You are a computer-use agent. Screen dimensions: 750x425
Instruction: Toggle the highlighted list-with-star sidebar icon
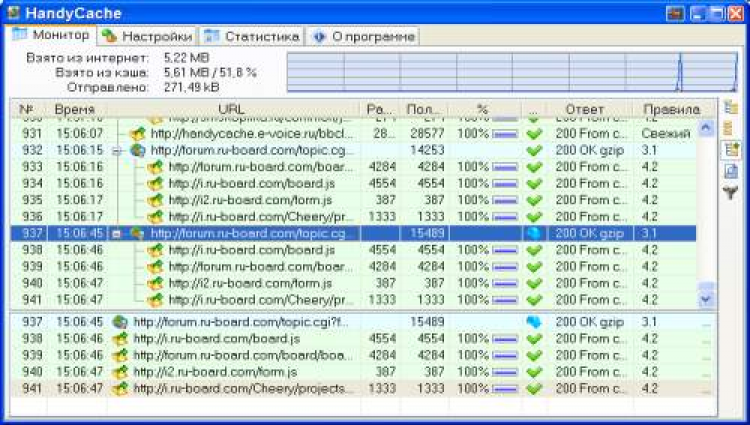click(730, 150)
